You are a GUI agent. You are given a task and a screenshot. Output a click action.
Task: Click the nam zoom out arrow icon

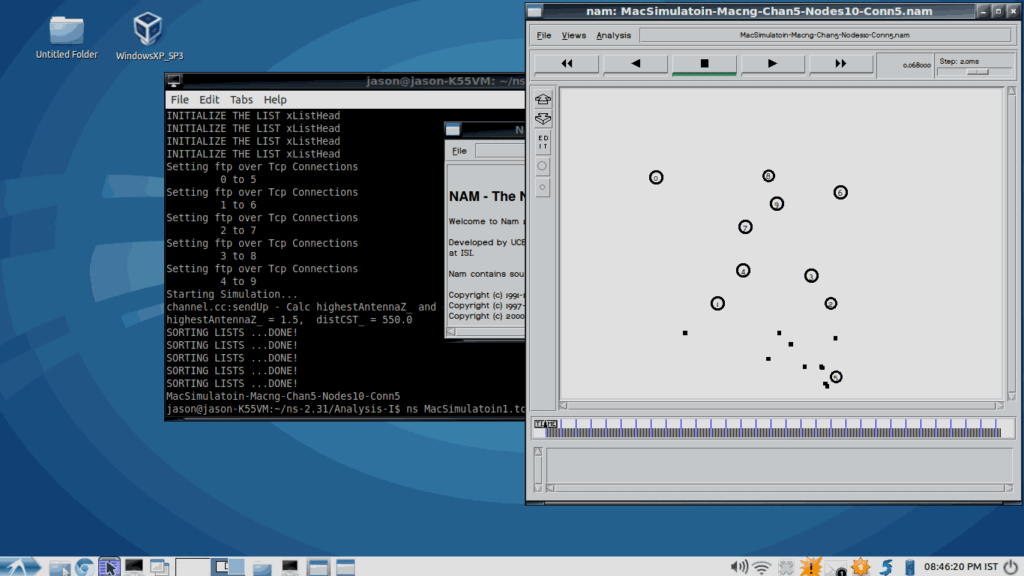(x=543, y=119)
